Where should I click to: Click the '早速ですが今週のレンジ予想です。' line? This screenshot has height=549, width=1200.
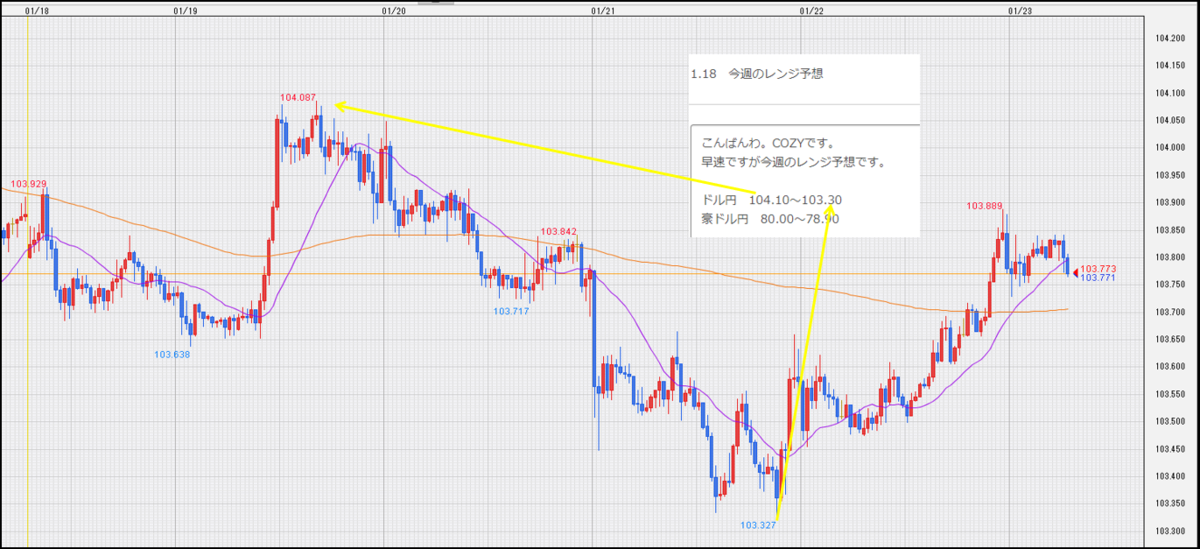pos(794,161)
